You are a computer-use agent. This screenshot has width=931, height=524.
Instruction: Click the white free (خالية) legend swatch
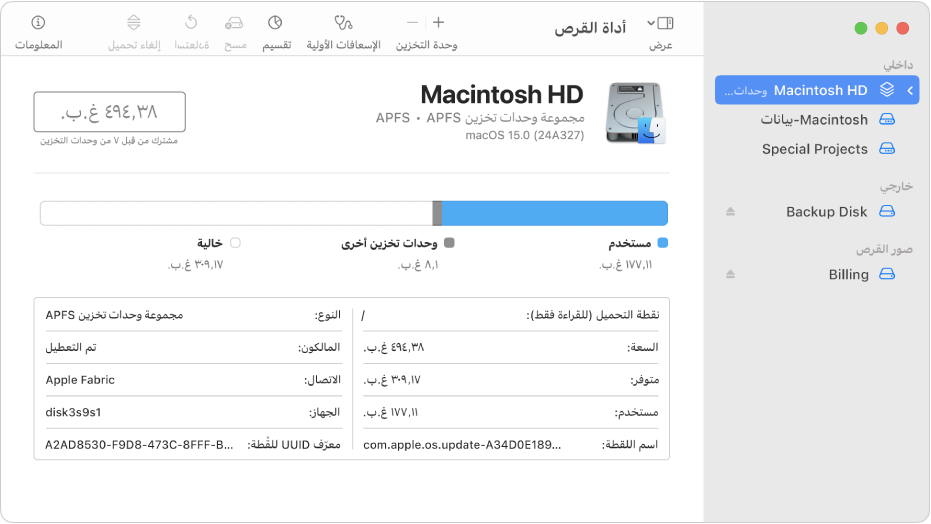(x=235, y=243)
